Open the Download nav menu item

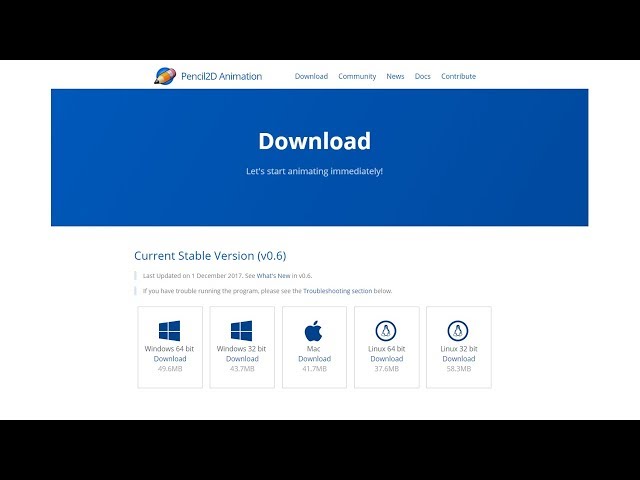click(311, 76)
